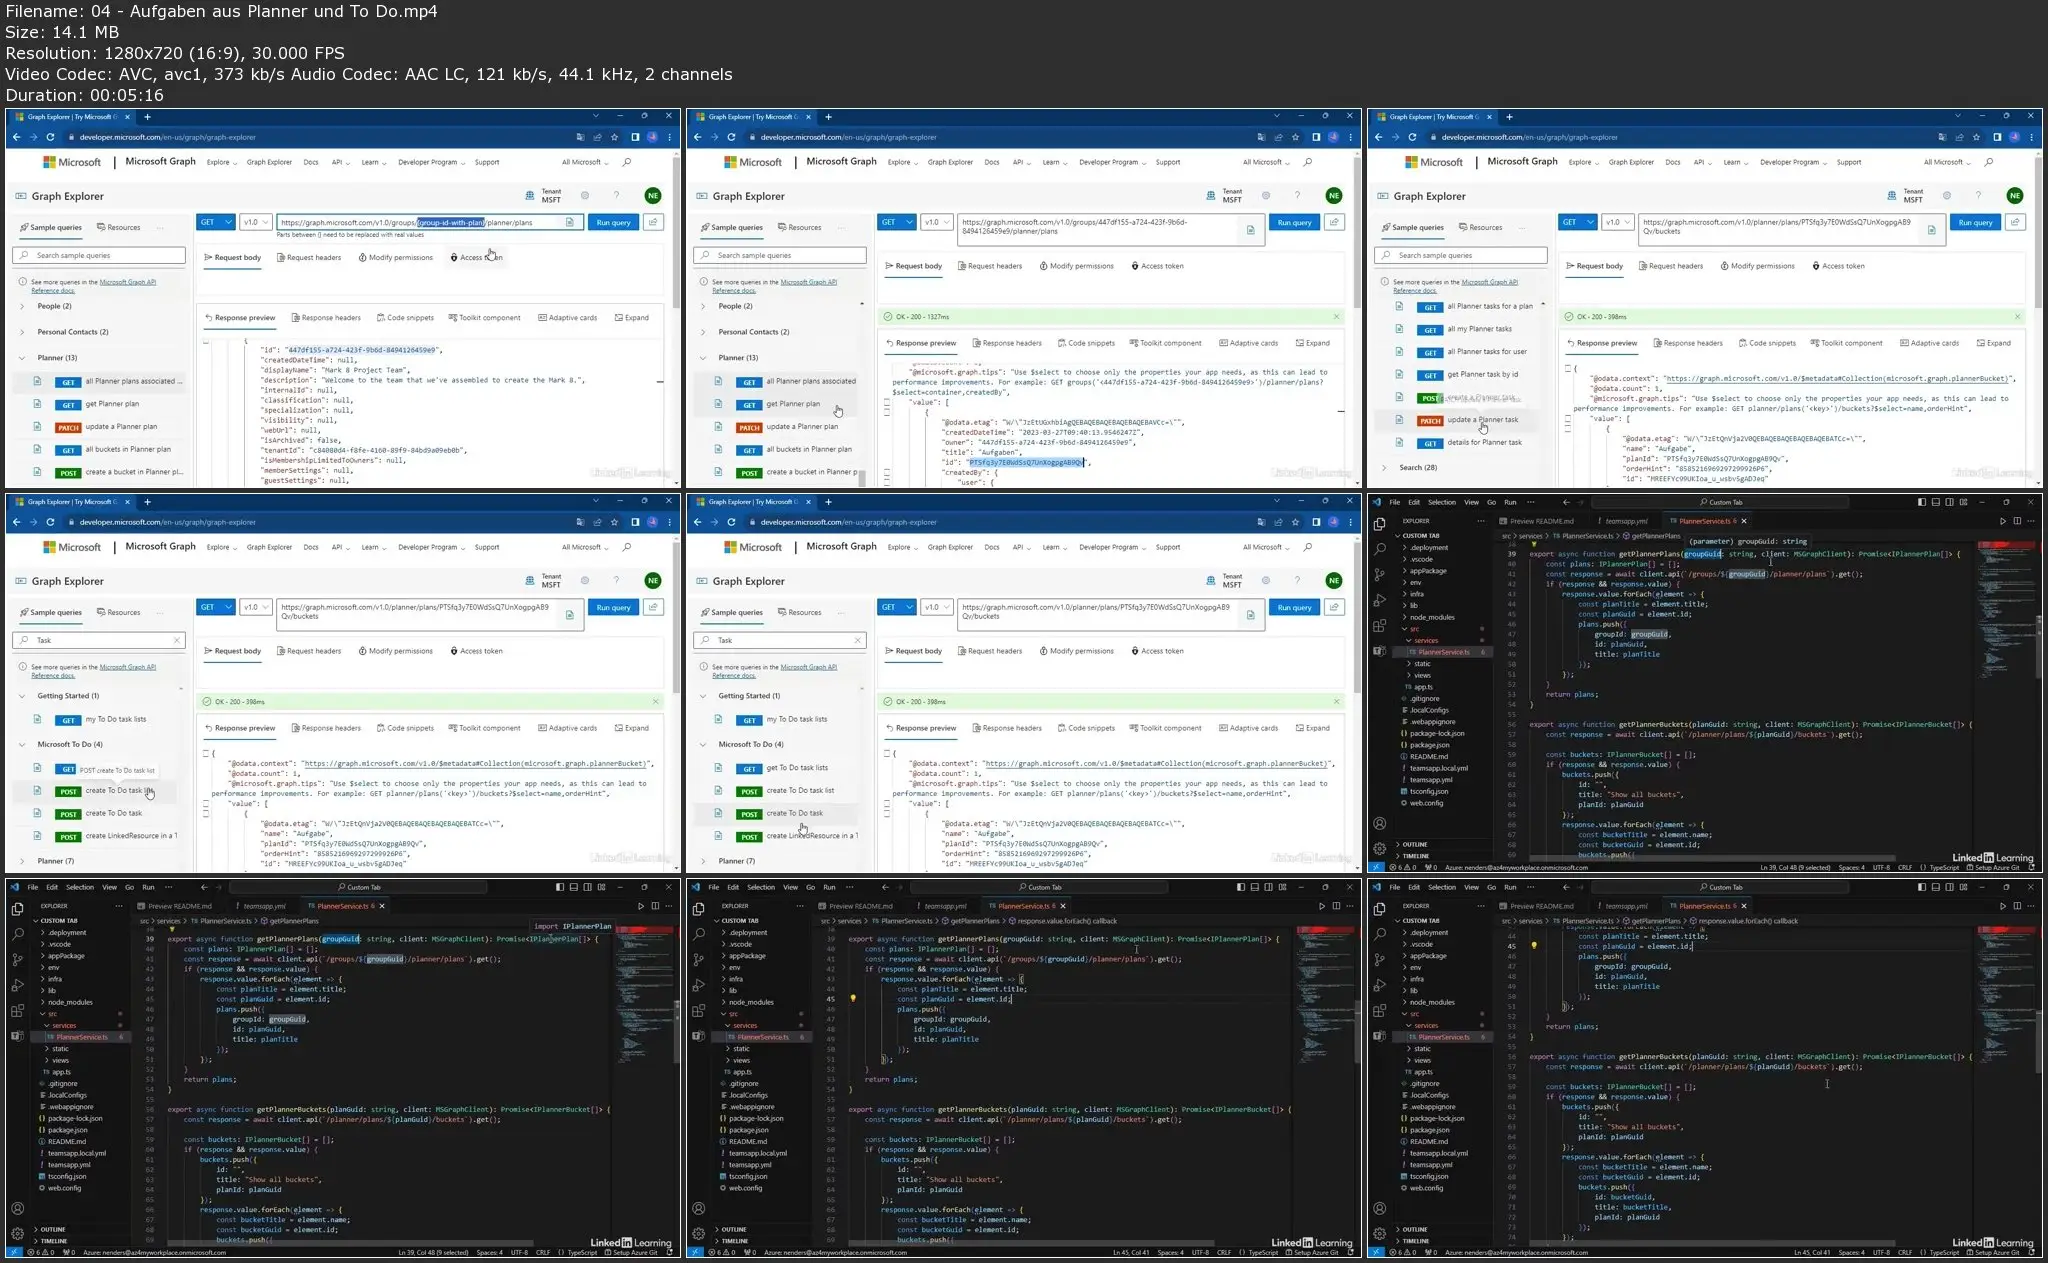Click "Search sample queries" box above "all my Planner tasks"
The height and width of the screenshot is (1263, 2048).
tap(1461, 256)
